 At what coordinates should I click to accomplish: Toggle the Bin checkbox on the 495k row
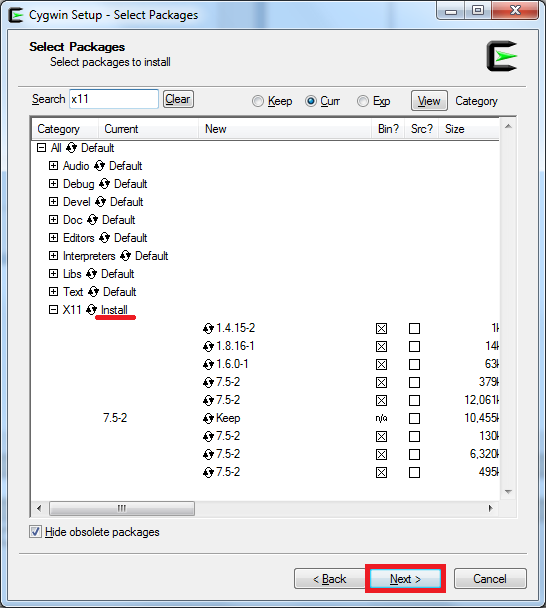point(381,472)
